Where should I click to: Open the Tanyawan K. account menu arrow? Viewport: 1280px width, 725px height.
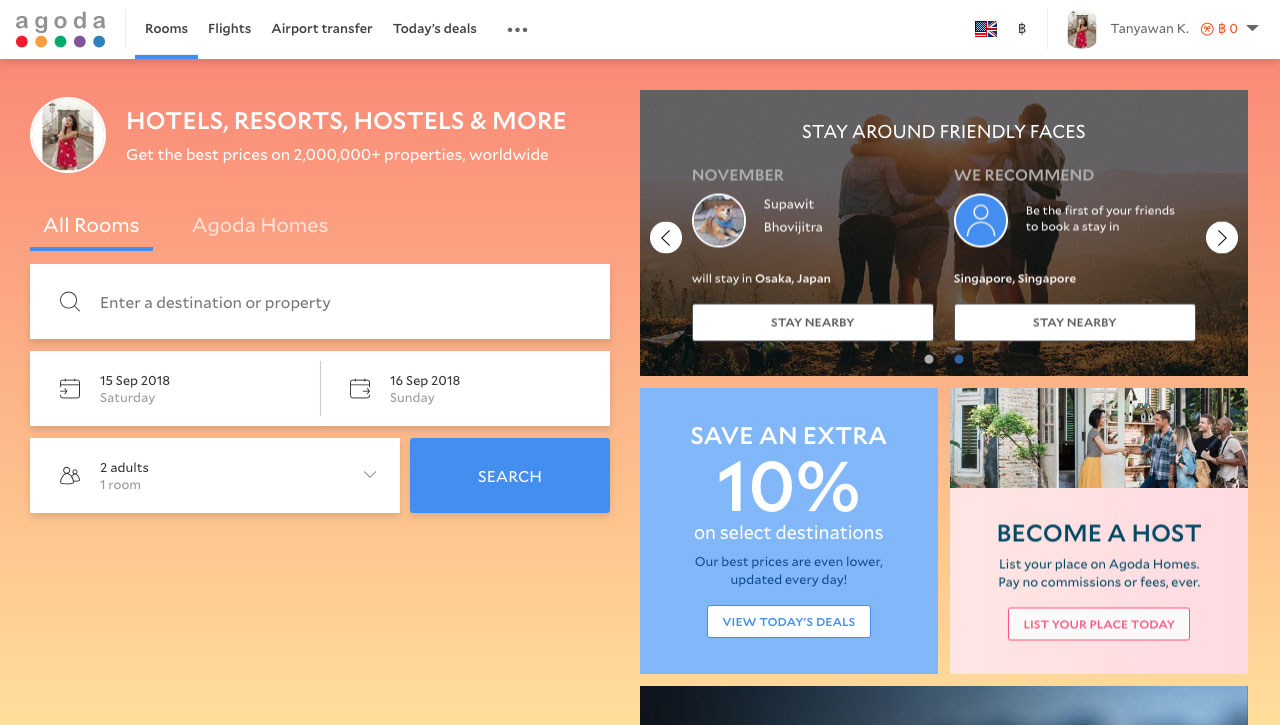coord(1252,29)
